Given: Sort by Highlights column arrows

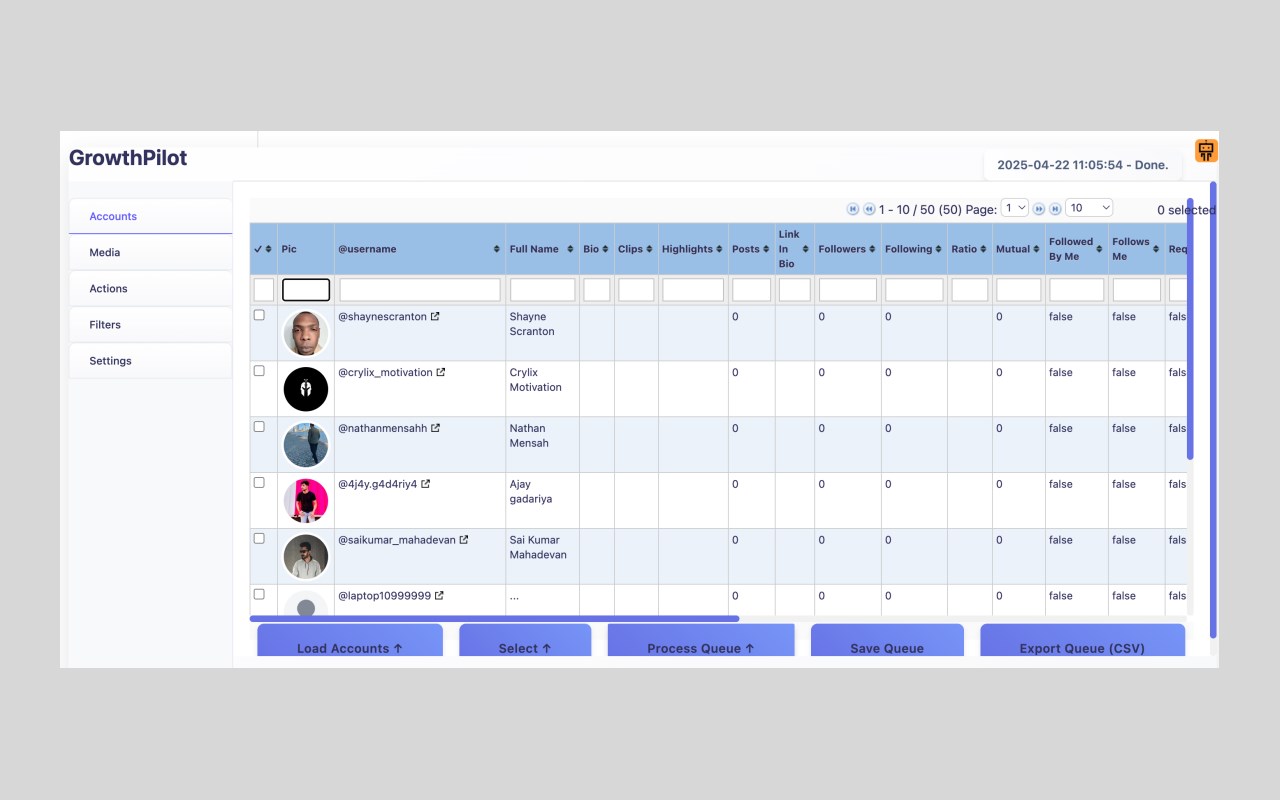Looking at the screenshot, I should (x=719, y=249).
